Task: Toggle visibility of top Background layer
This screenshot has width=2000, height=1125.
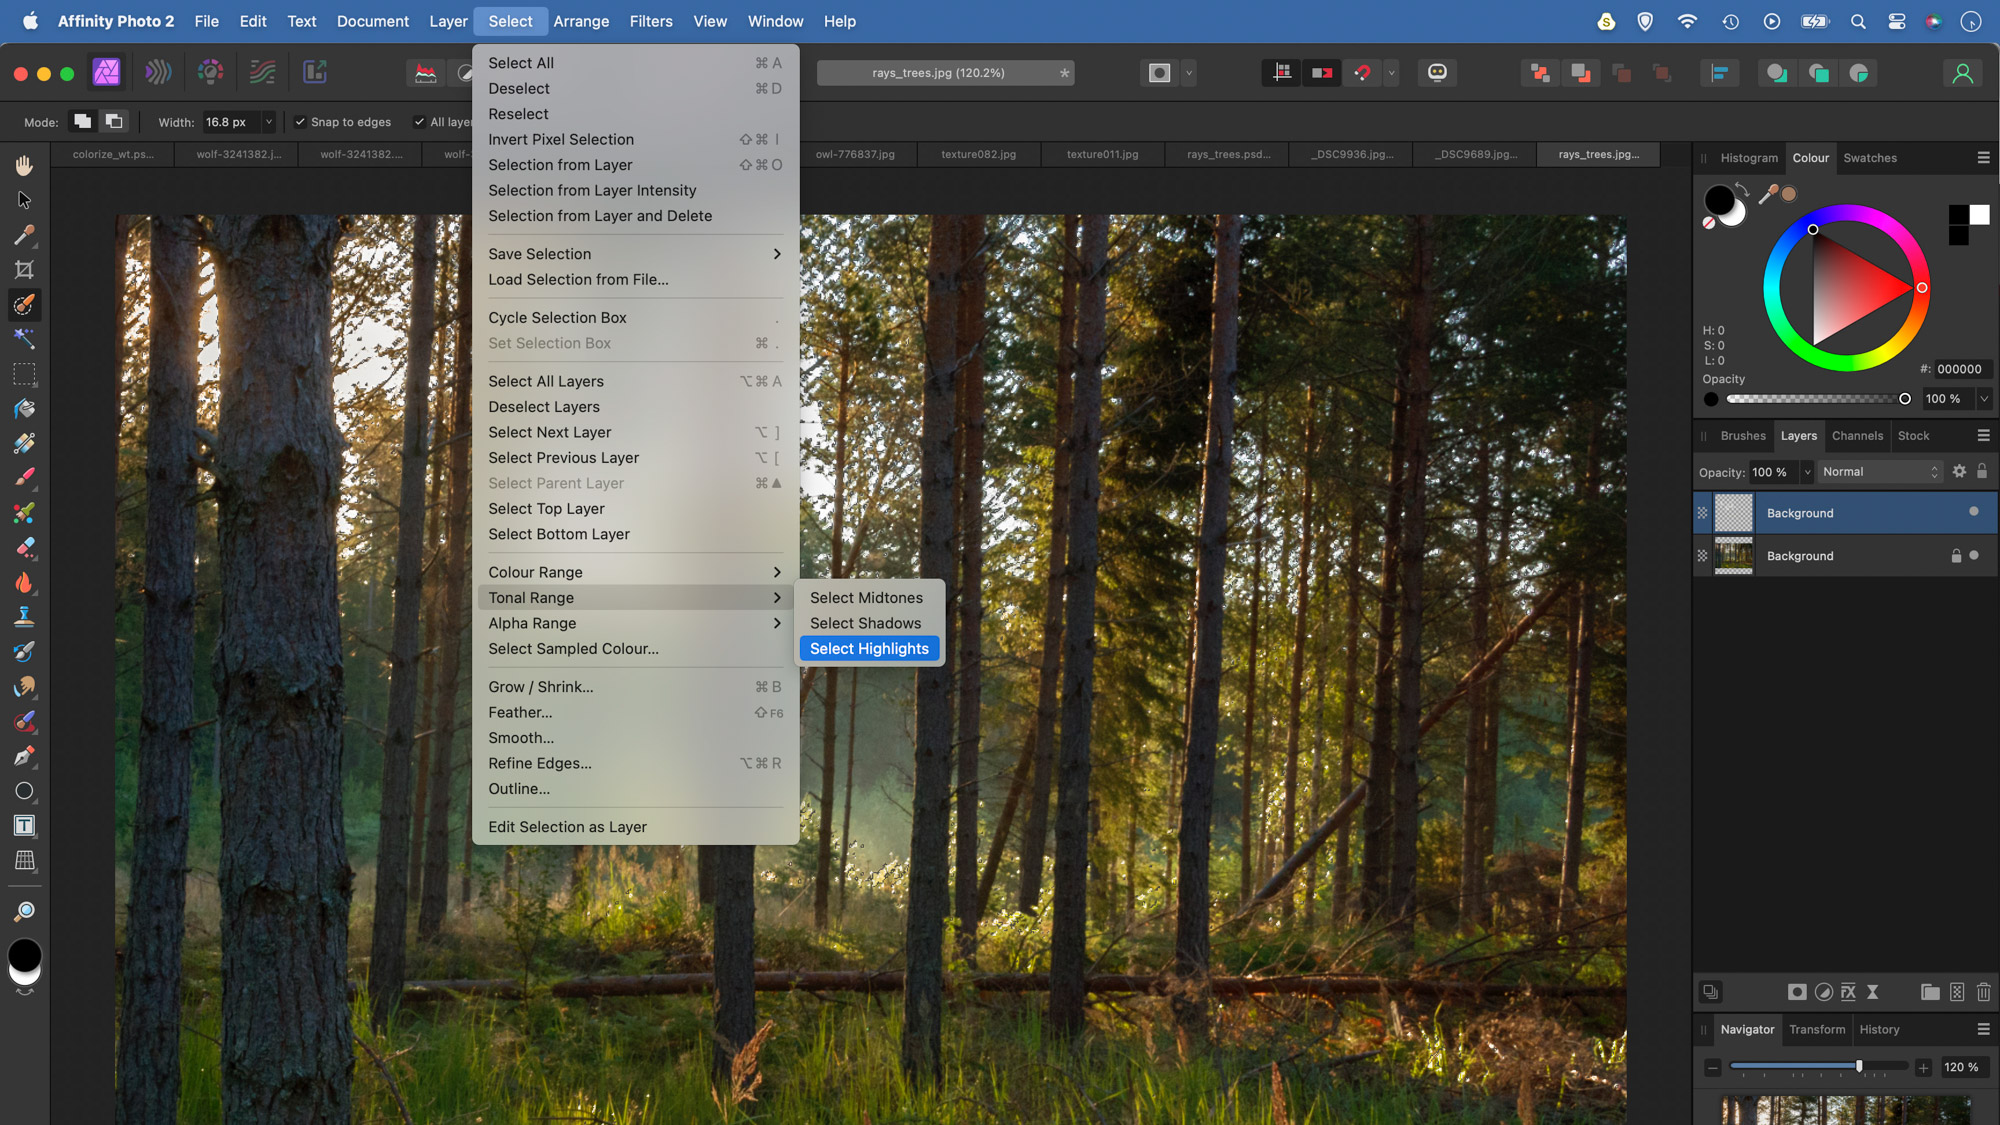Action: coord(1974,512)
